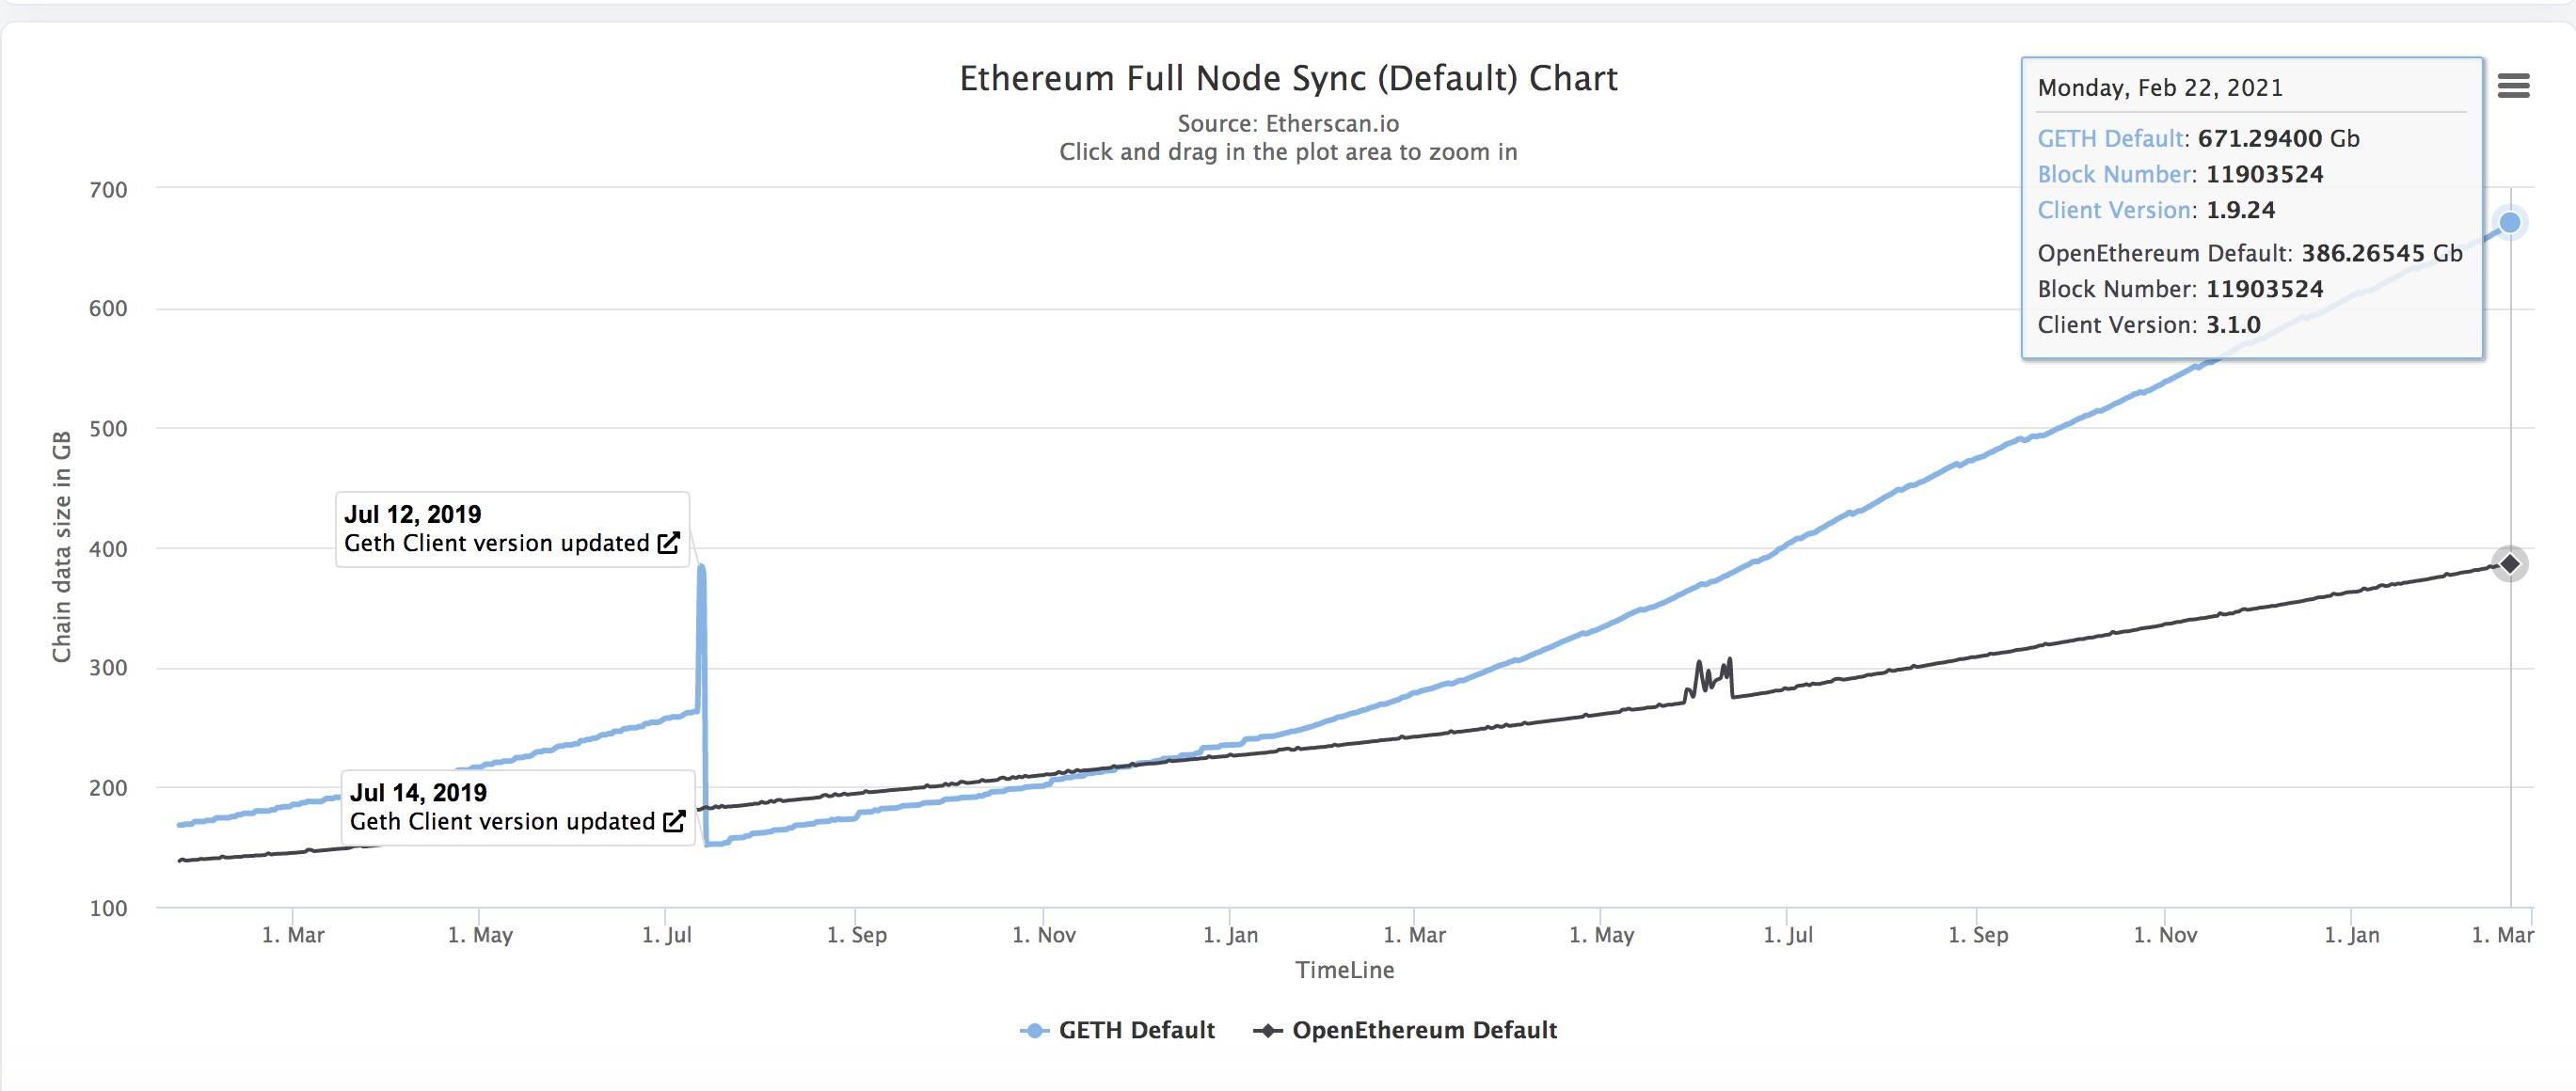The width and height of the screenshot is (2576, 1091).
Task: Click the 'GETH Default: 671.29400 Gb' tooltip line
Action: point(2198,138)
